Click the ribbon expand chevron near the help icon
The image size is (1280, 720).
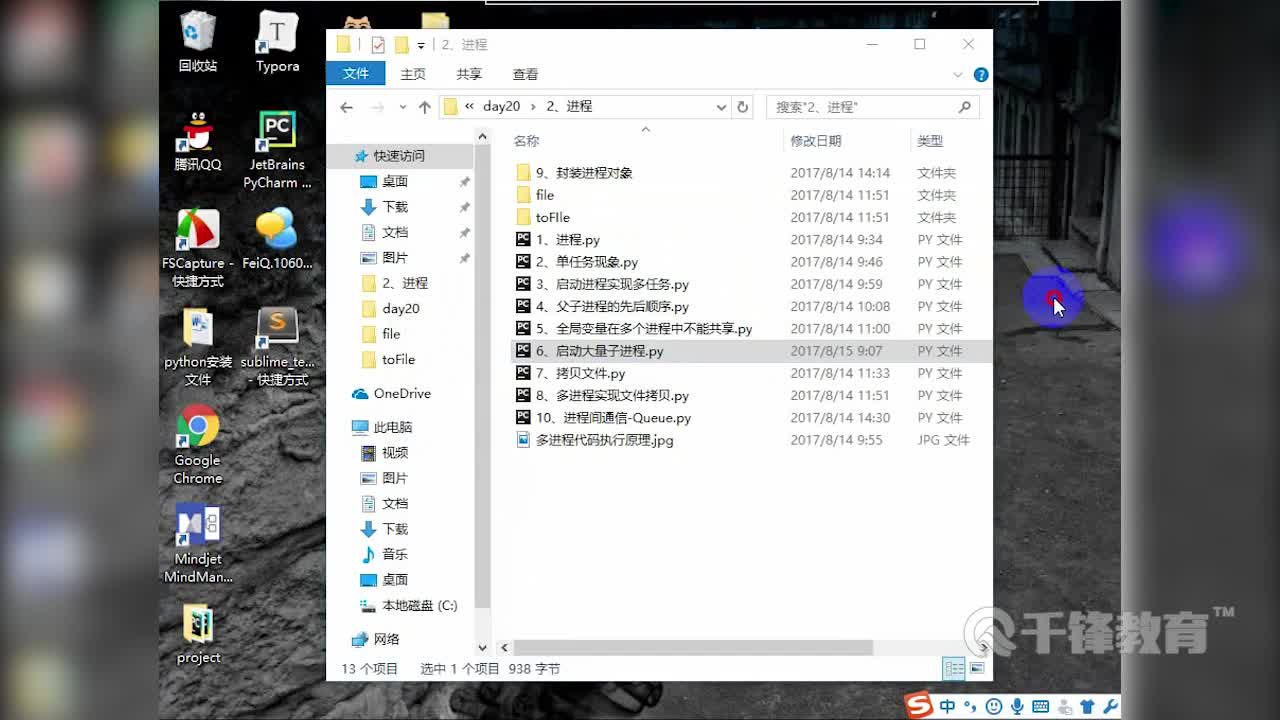[x=957, y=74]
